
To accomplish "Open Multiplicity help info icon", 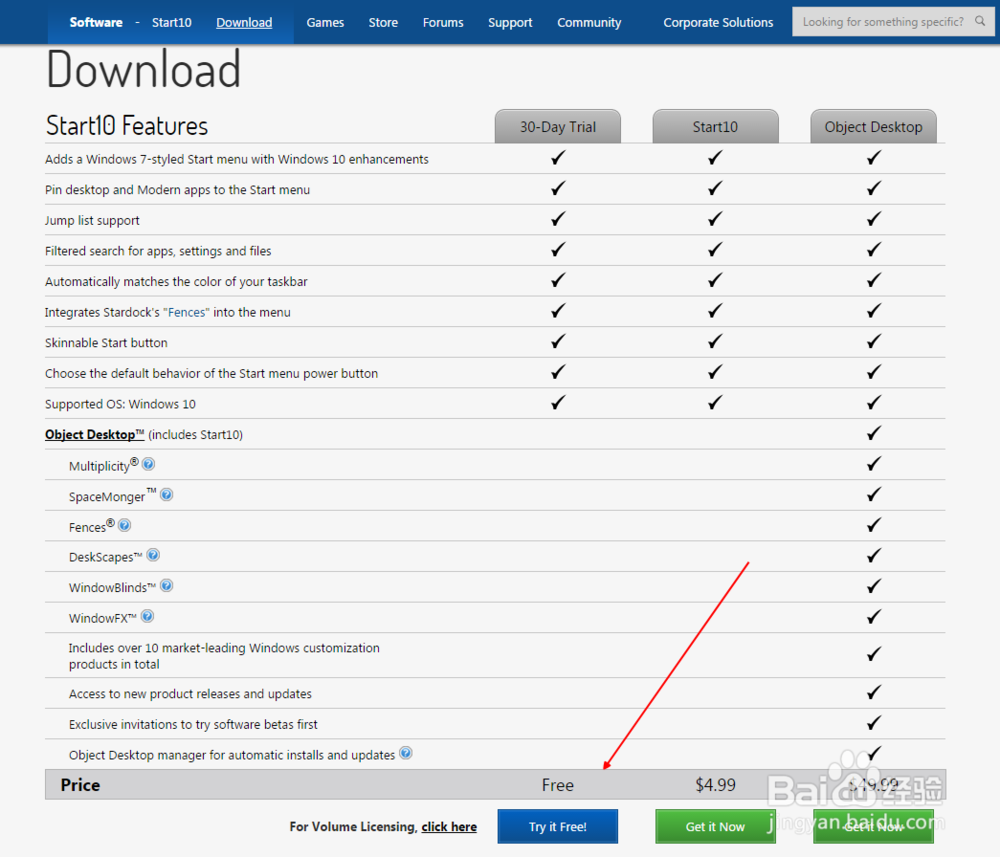I will point(149,464).
